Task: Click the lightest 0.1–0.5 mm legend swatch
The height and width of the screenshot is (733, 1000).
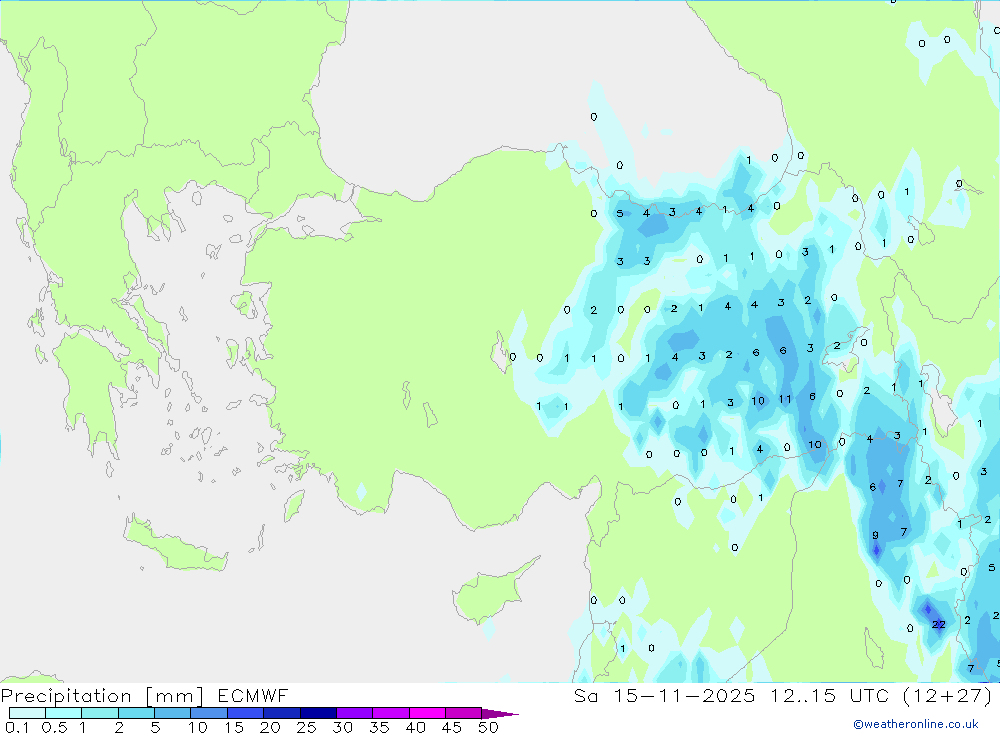Action: (27, 713)
